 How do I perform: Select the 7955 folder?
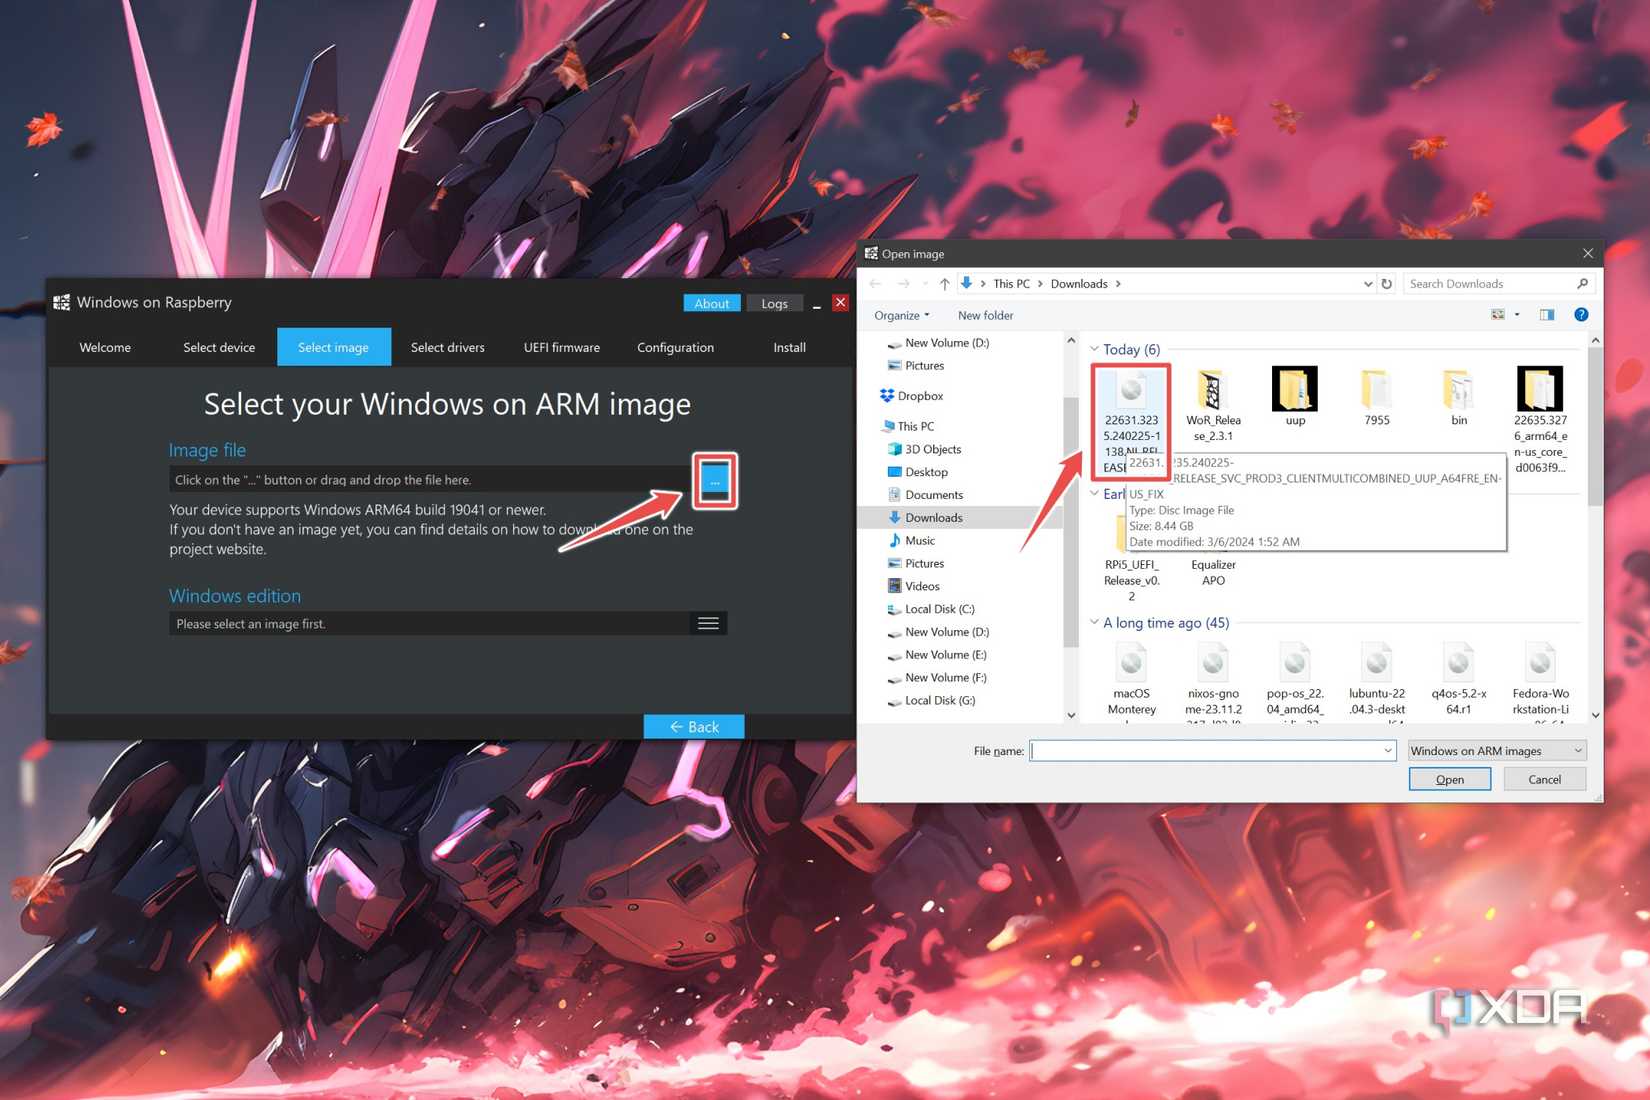click(x=1377, y=398)
